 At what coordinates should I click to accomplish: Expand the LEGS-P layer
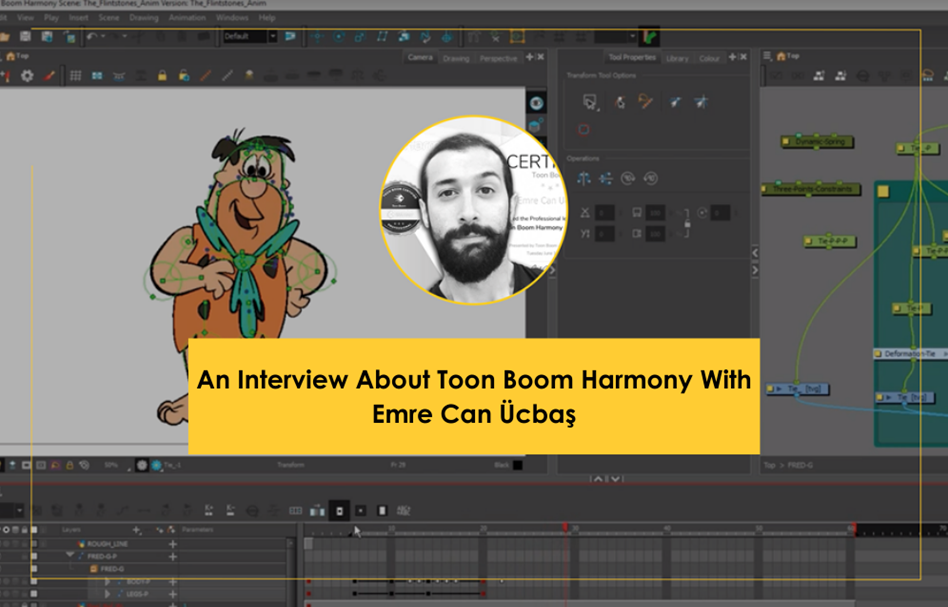pos(107,594)
